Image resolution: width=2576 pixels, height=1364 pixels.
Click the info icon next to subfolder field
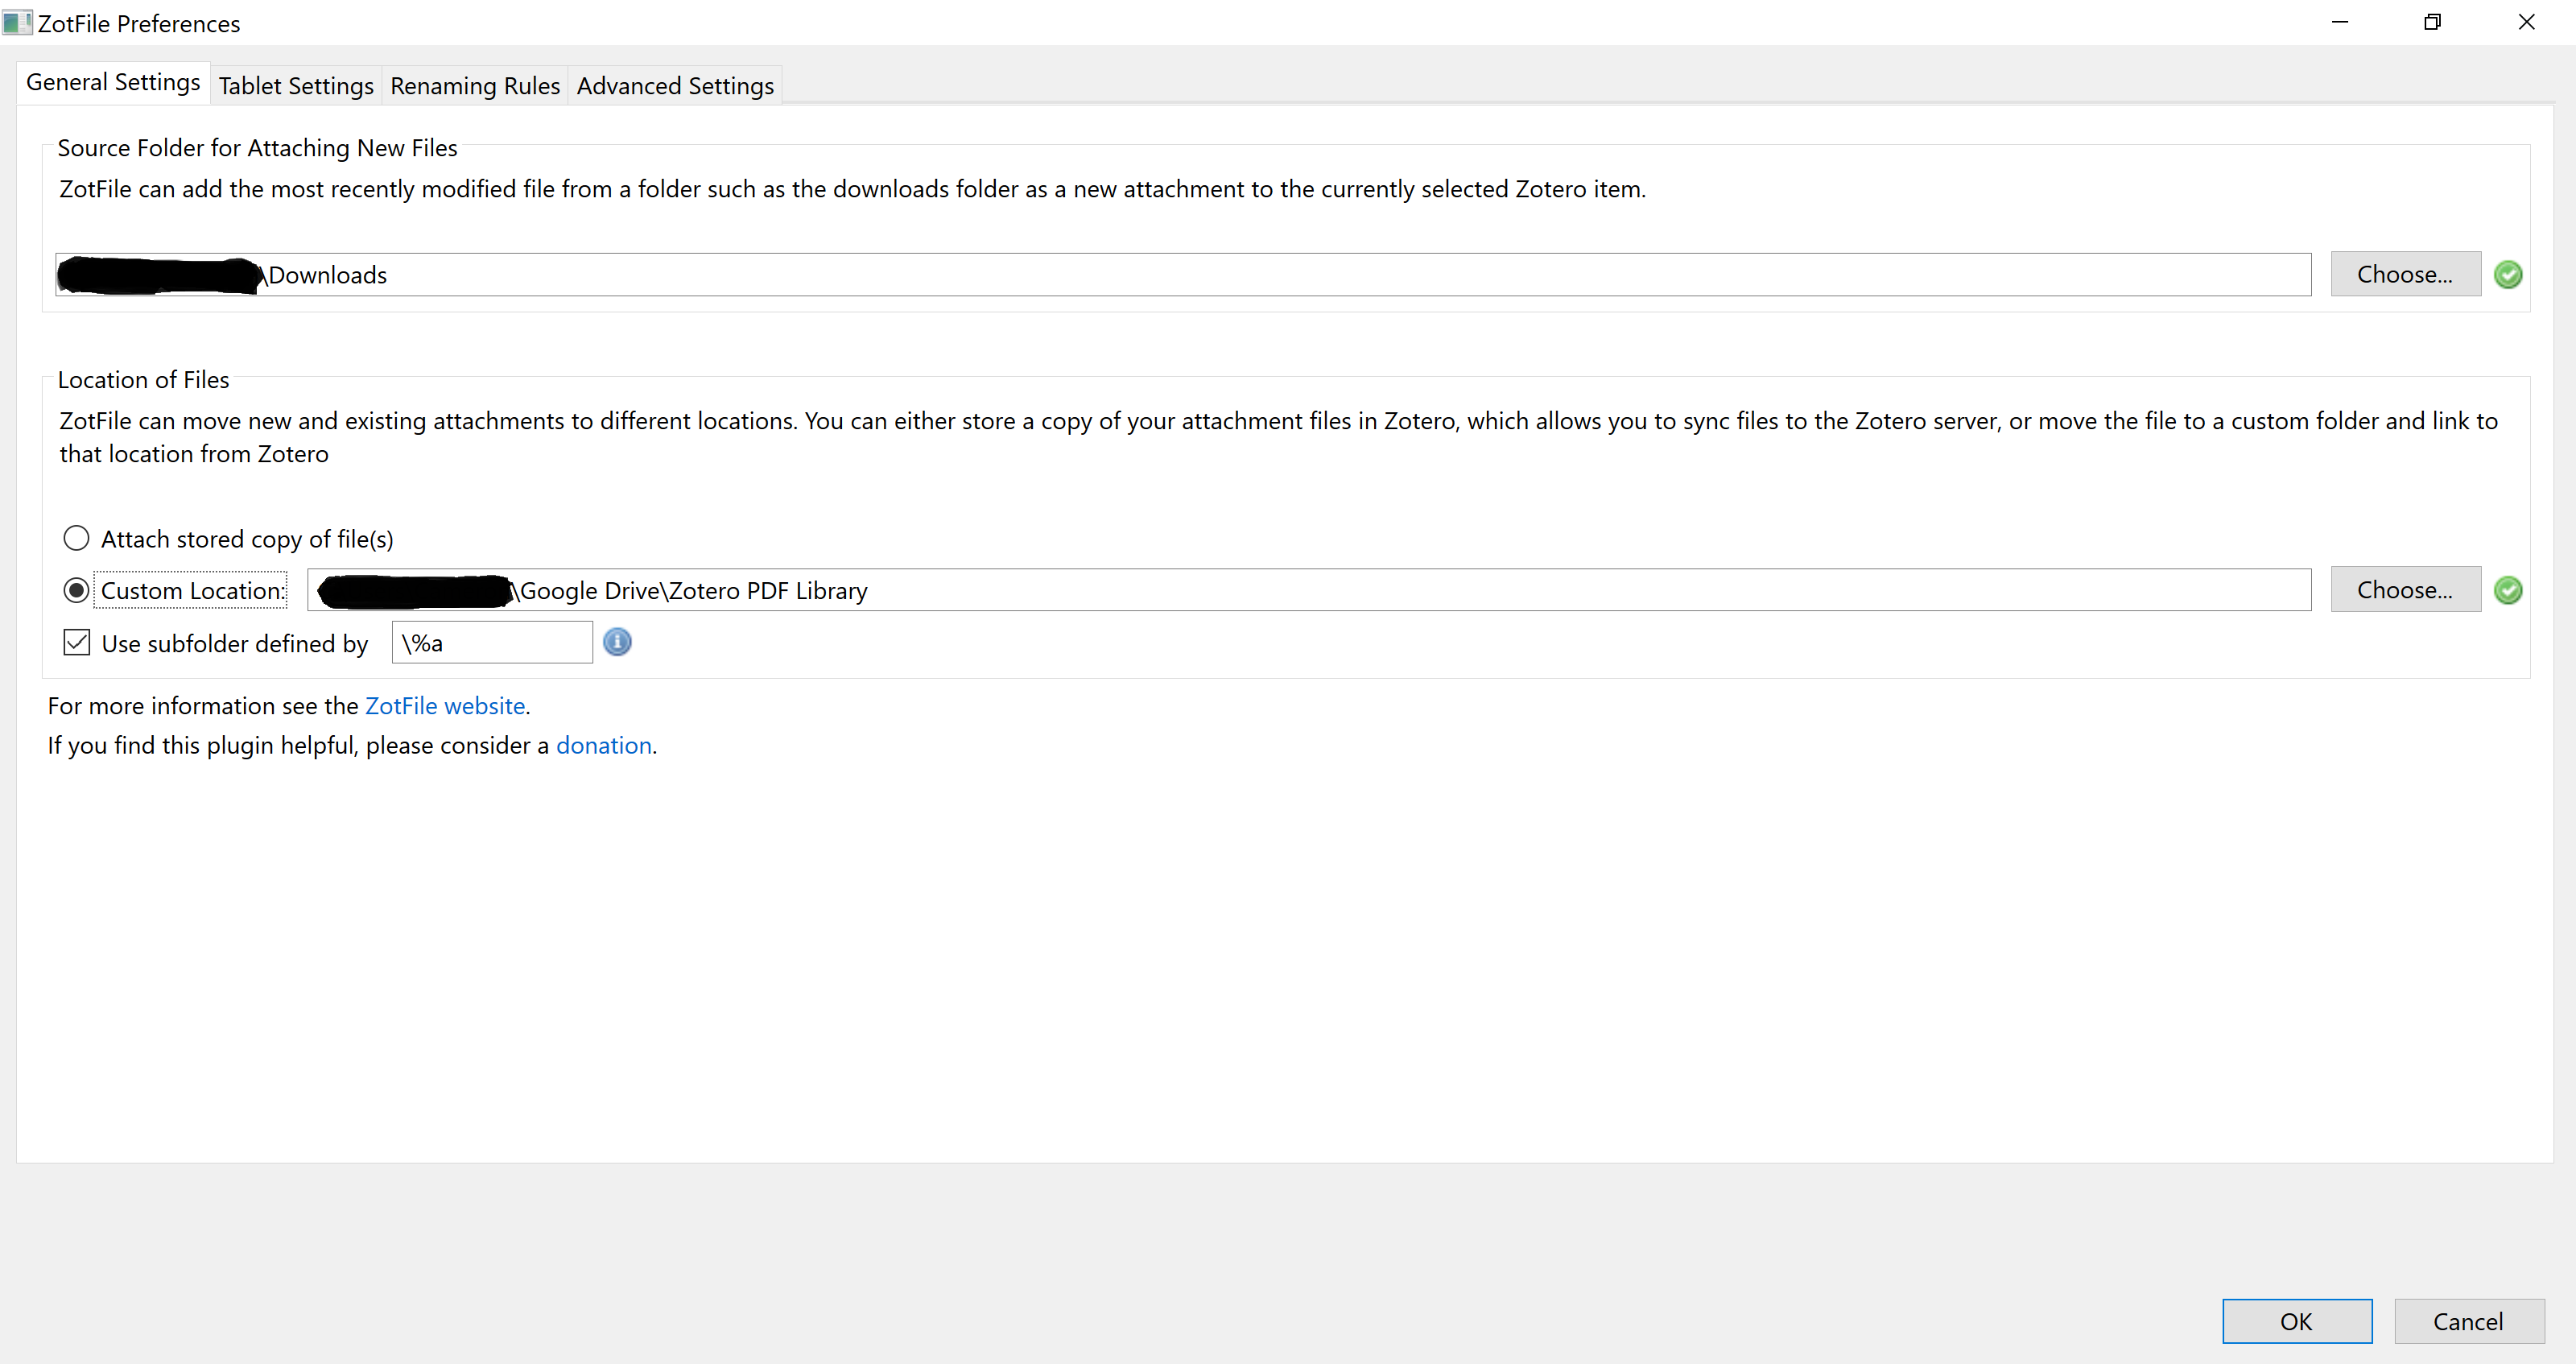[617, 642]
